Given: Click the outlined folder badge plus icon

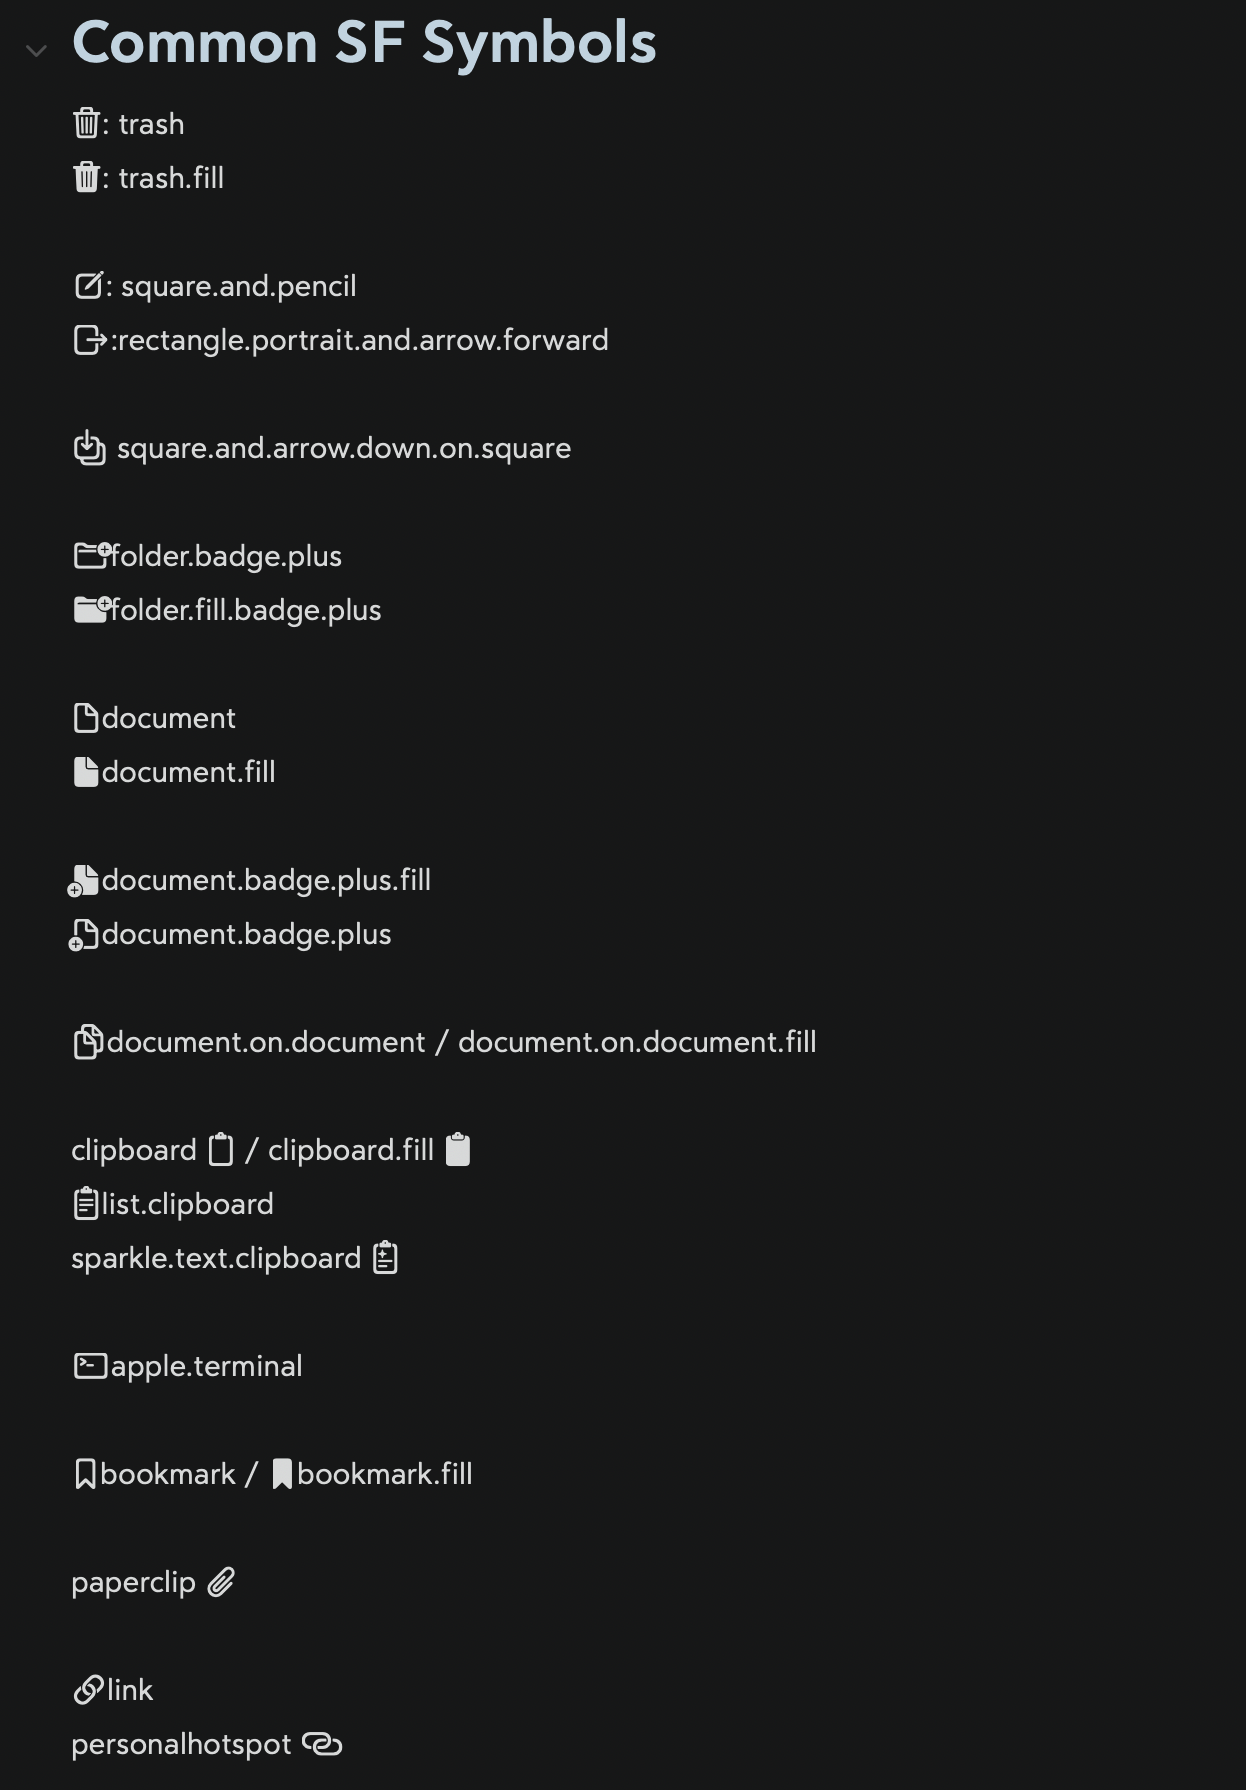Looking at the screenshot, I should [x=92, y=555].
